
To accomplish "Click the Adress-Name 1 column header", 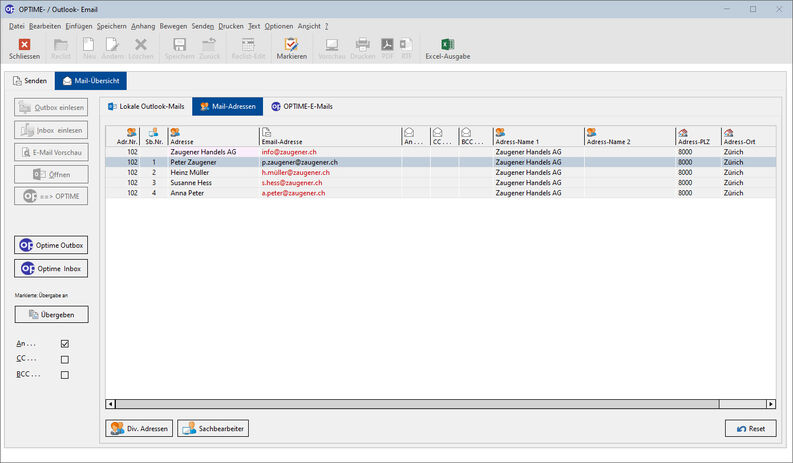I will (538, 137).
